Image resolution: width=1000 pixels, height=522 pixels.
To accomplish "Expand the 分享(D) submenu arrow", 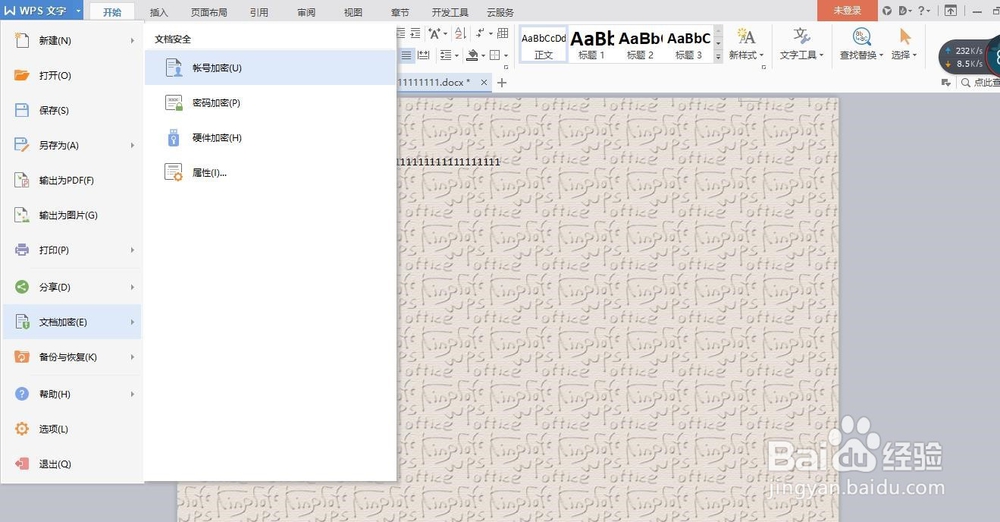I will click(x=133, y=287).
